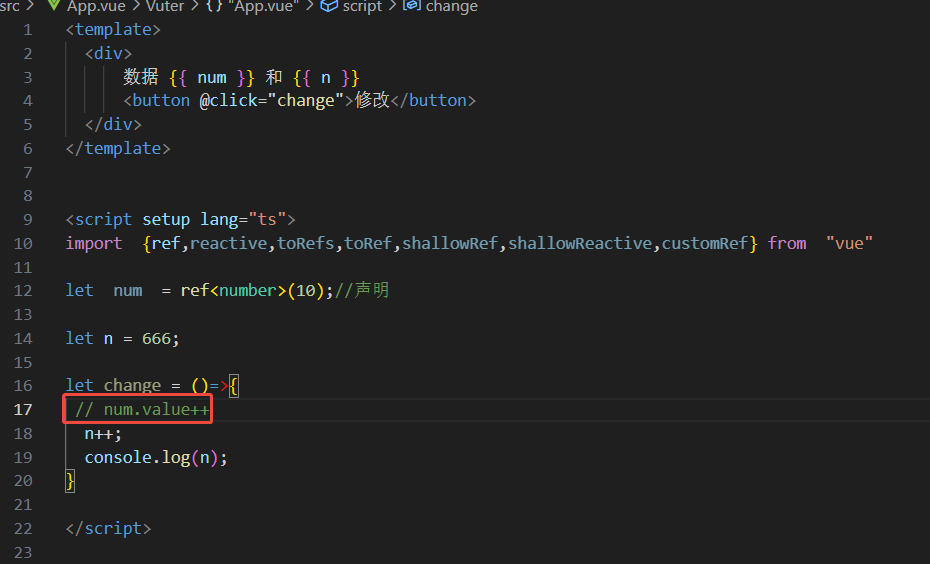Click the commented '// num.value++' line

pyautogui.click(x=142, y=410)
